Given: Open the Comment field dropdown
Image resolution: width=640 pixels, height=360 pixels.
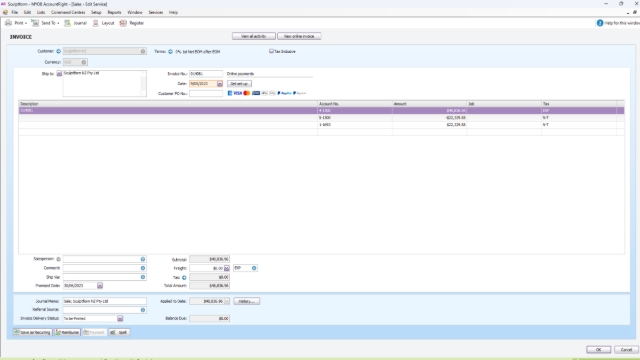Looking at the screenshot, I should 143,268.
